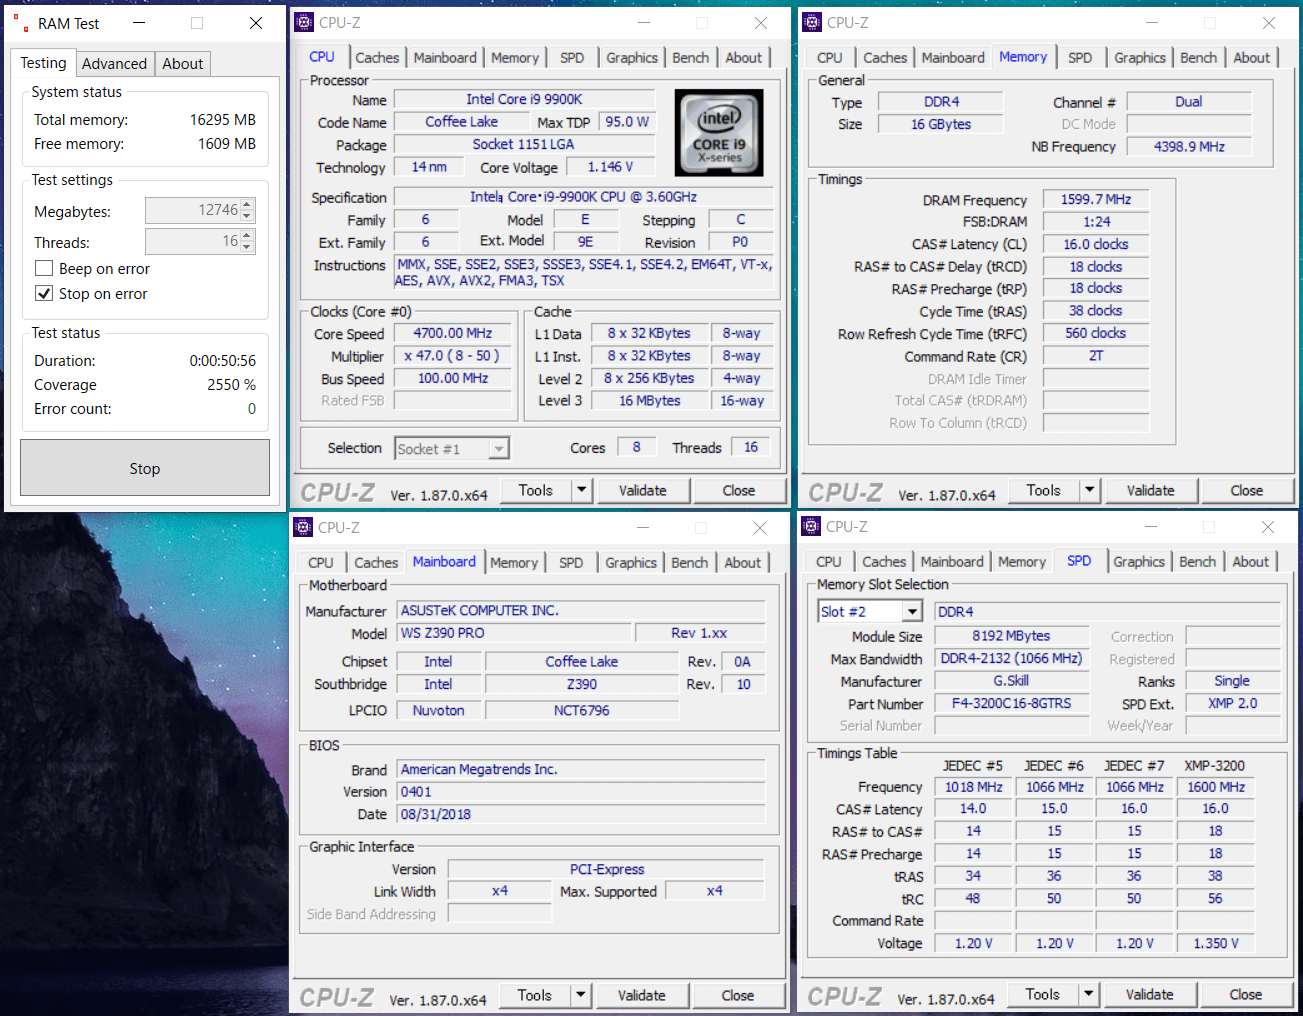Click CPU-Z title icon of the DRAM Frequency window

pyautogui.click(x=812, y=22)
